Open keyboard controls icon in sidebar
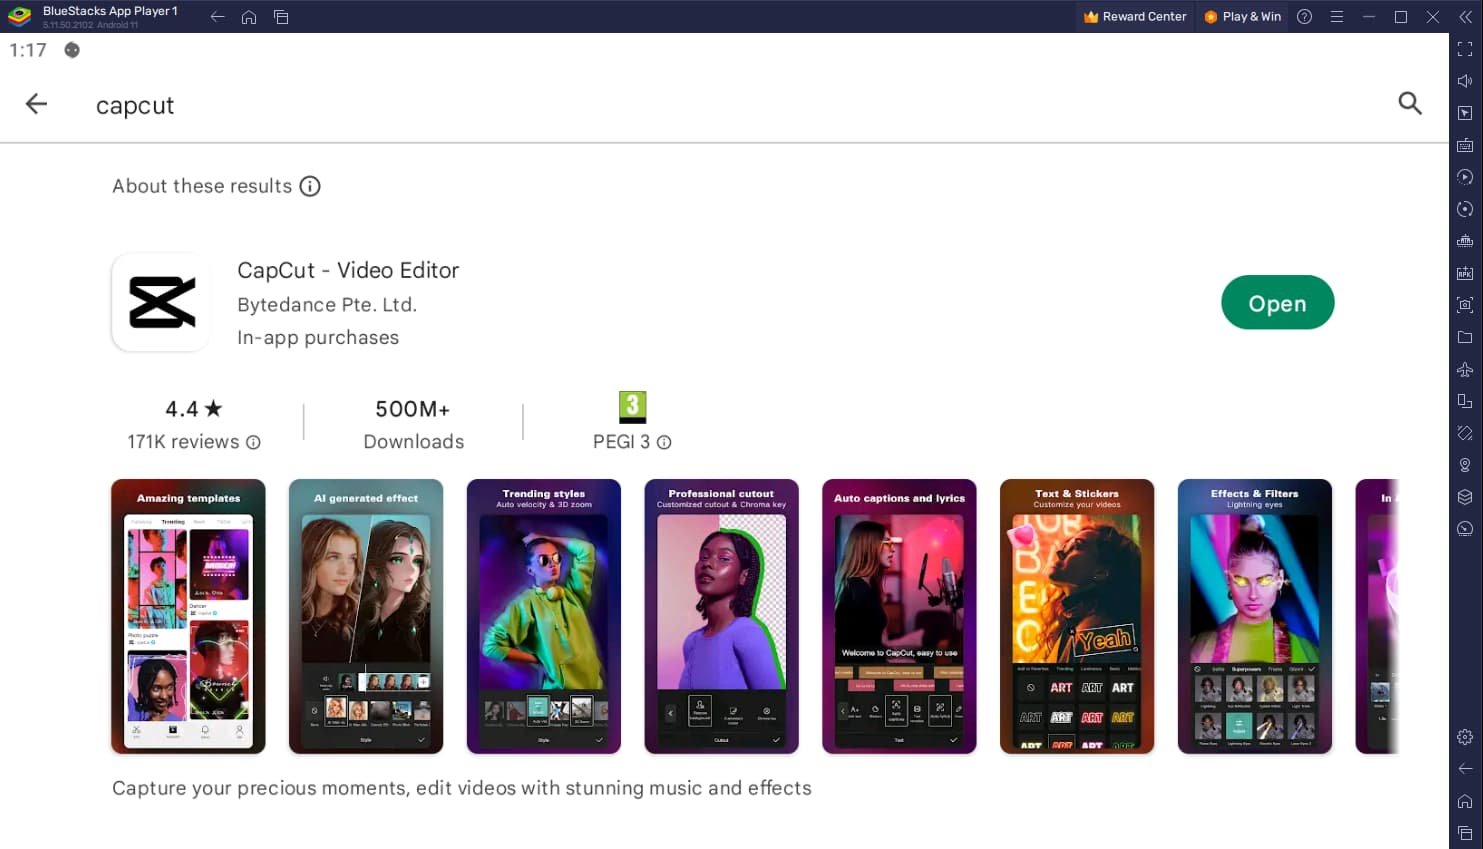Viewport: 1483px width, 849px height. (x=1465, y=145)
